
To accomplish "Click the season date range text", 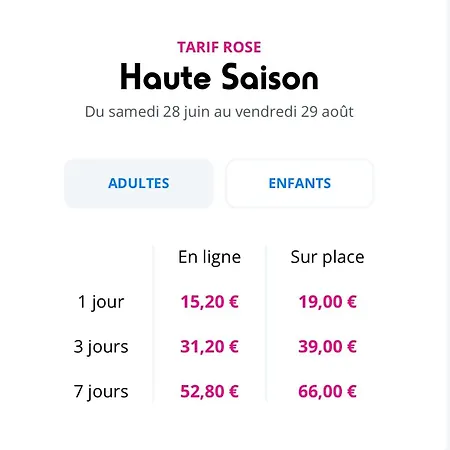I will click(x=219, y=112).
